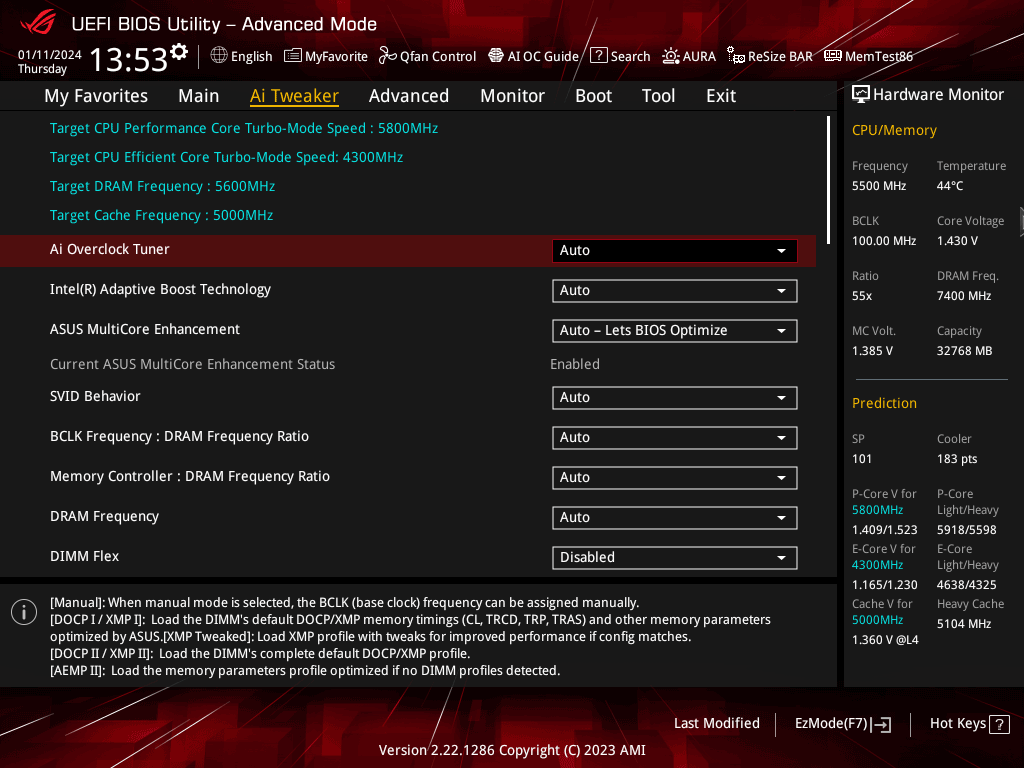
Task: Launch MemTest86 icon
Action: click(833, 56)
